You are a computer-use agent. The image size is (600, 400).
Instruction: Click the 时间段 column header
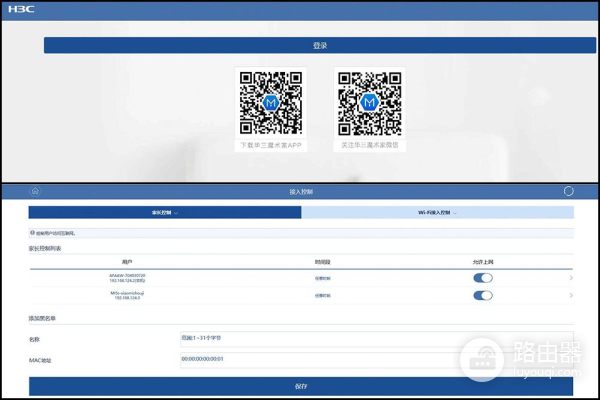[323, 262]
